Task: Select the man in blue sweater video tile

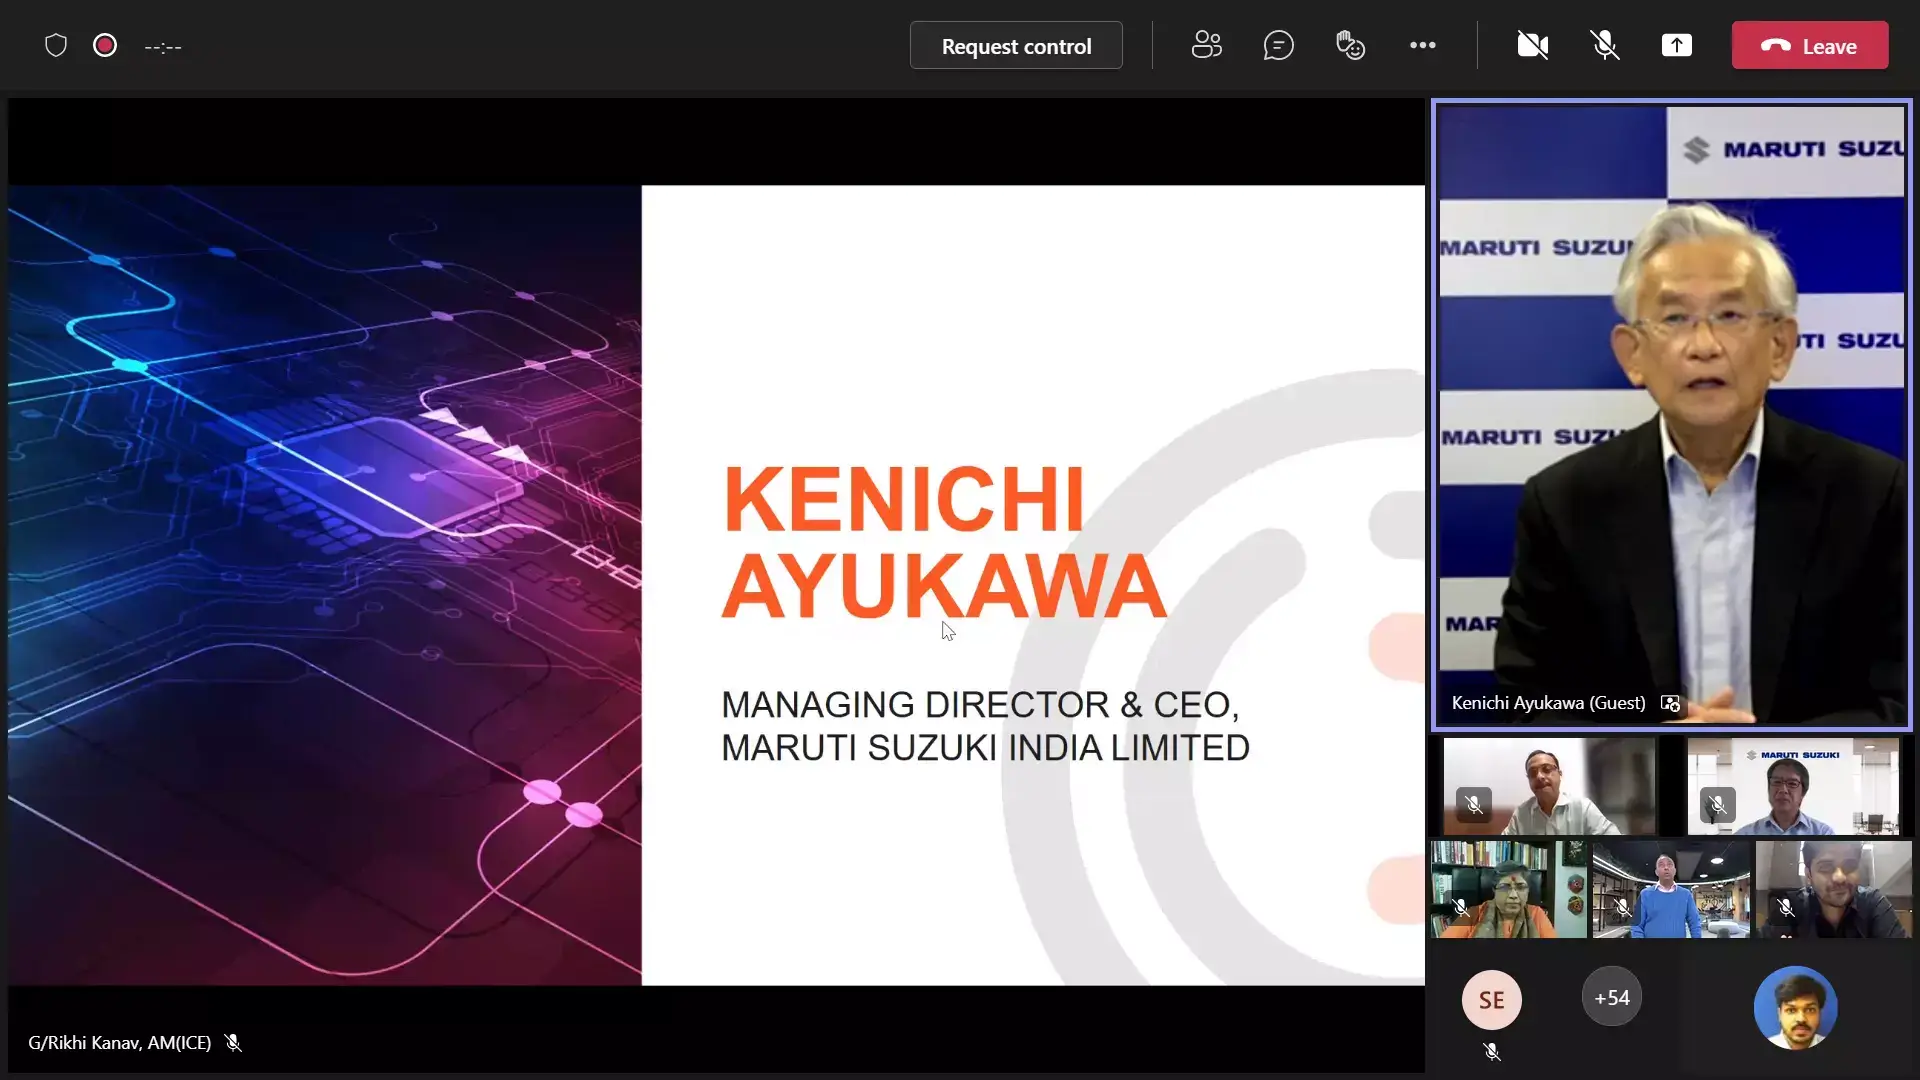Action: click(x=1671, y=889)
